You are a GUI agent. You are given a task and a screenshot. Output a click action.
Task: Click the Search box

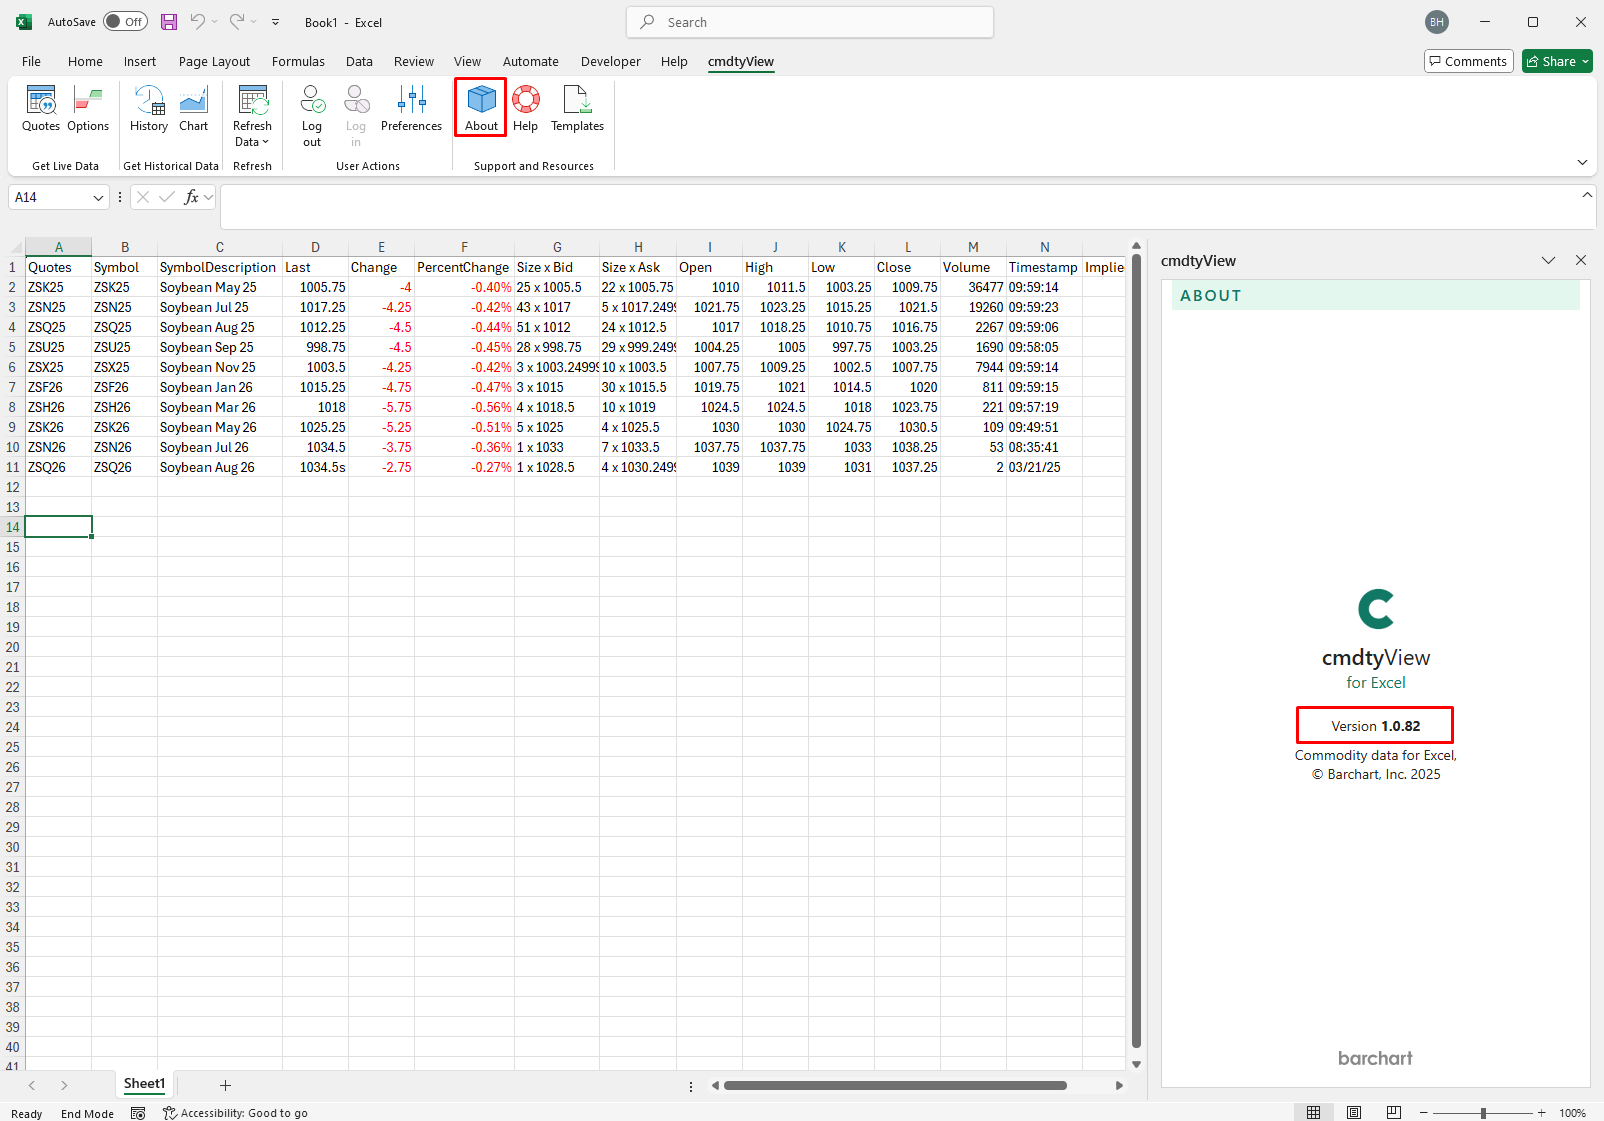point(810,22)
